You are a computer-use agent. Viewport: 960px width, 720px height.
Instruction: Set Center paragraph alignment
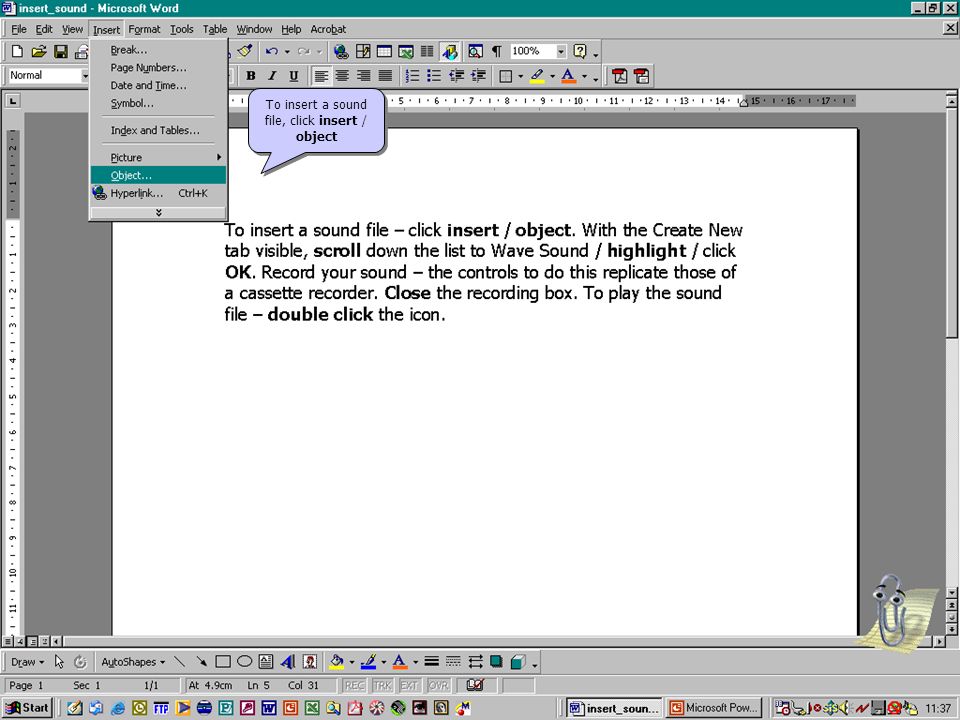click(342, 76)
